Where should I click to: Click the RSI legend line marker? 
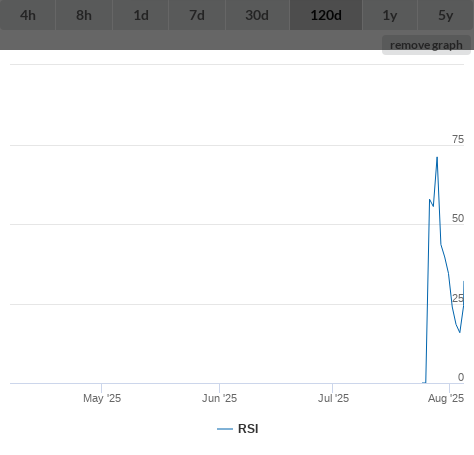pos(225,429)
